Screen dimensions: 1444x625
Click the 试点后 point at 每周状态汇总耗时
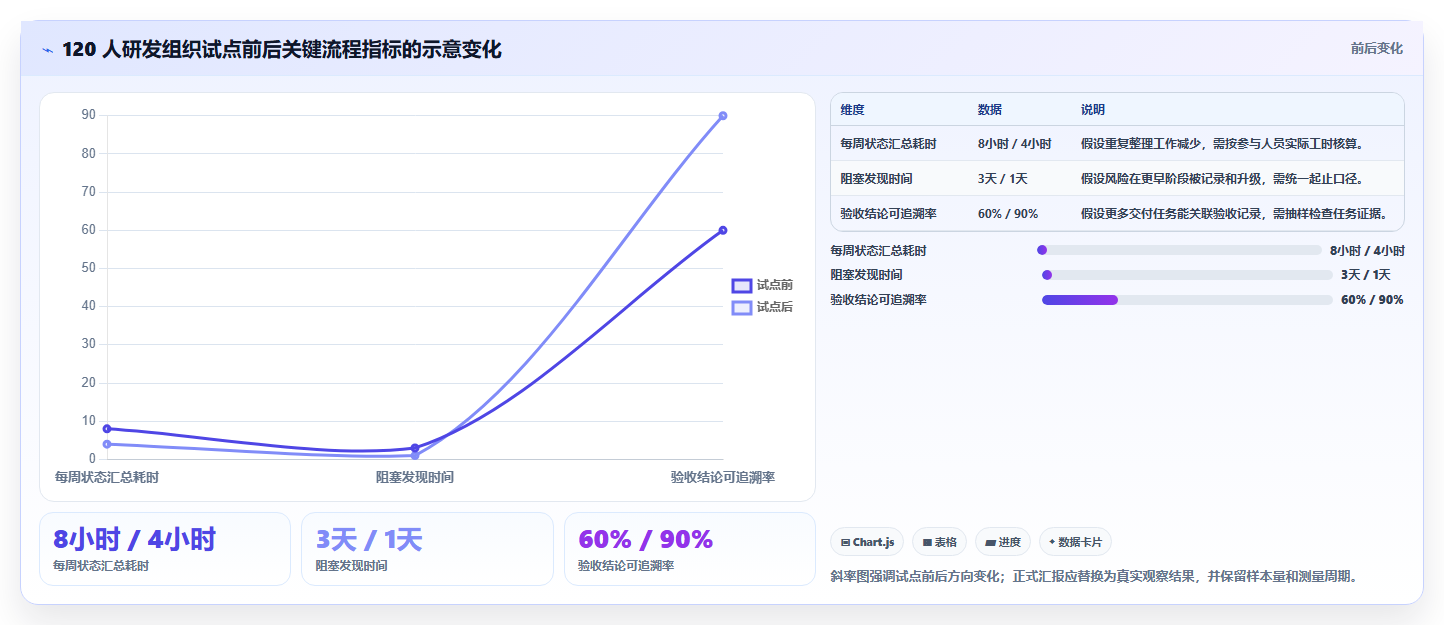pyautogui.click(x=107, y=444)
